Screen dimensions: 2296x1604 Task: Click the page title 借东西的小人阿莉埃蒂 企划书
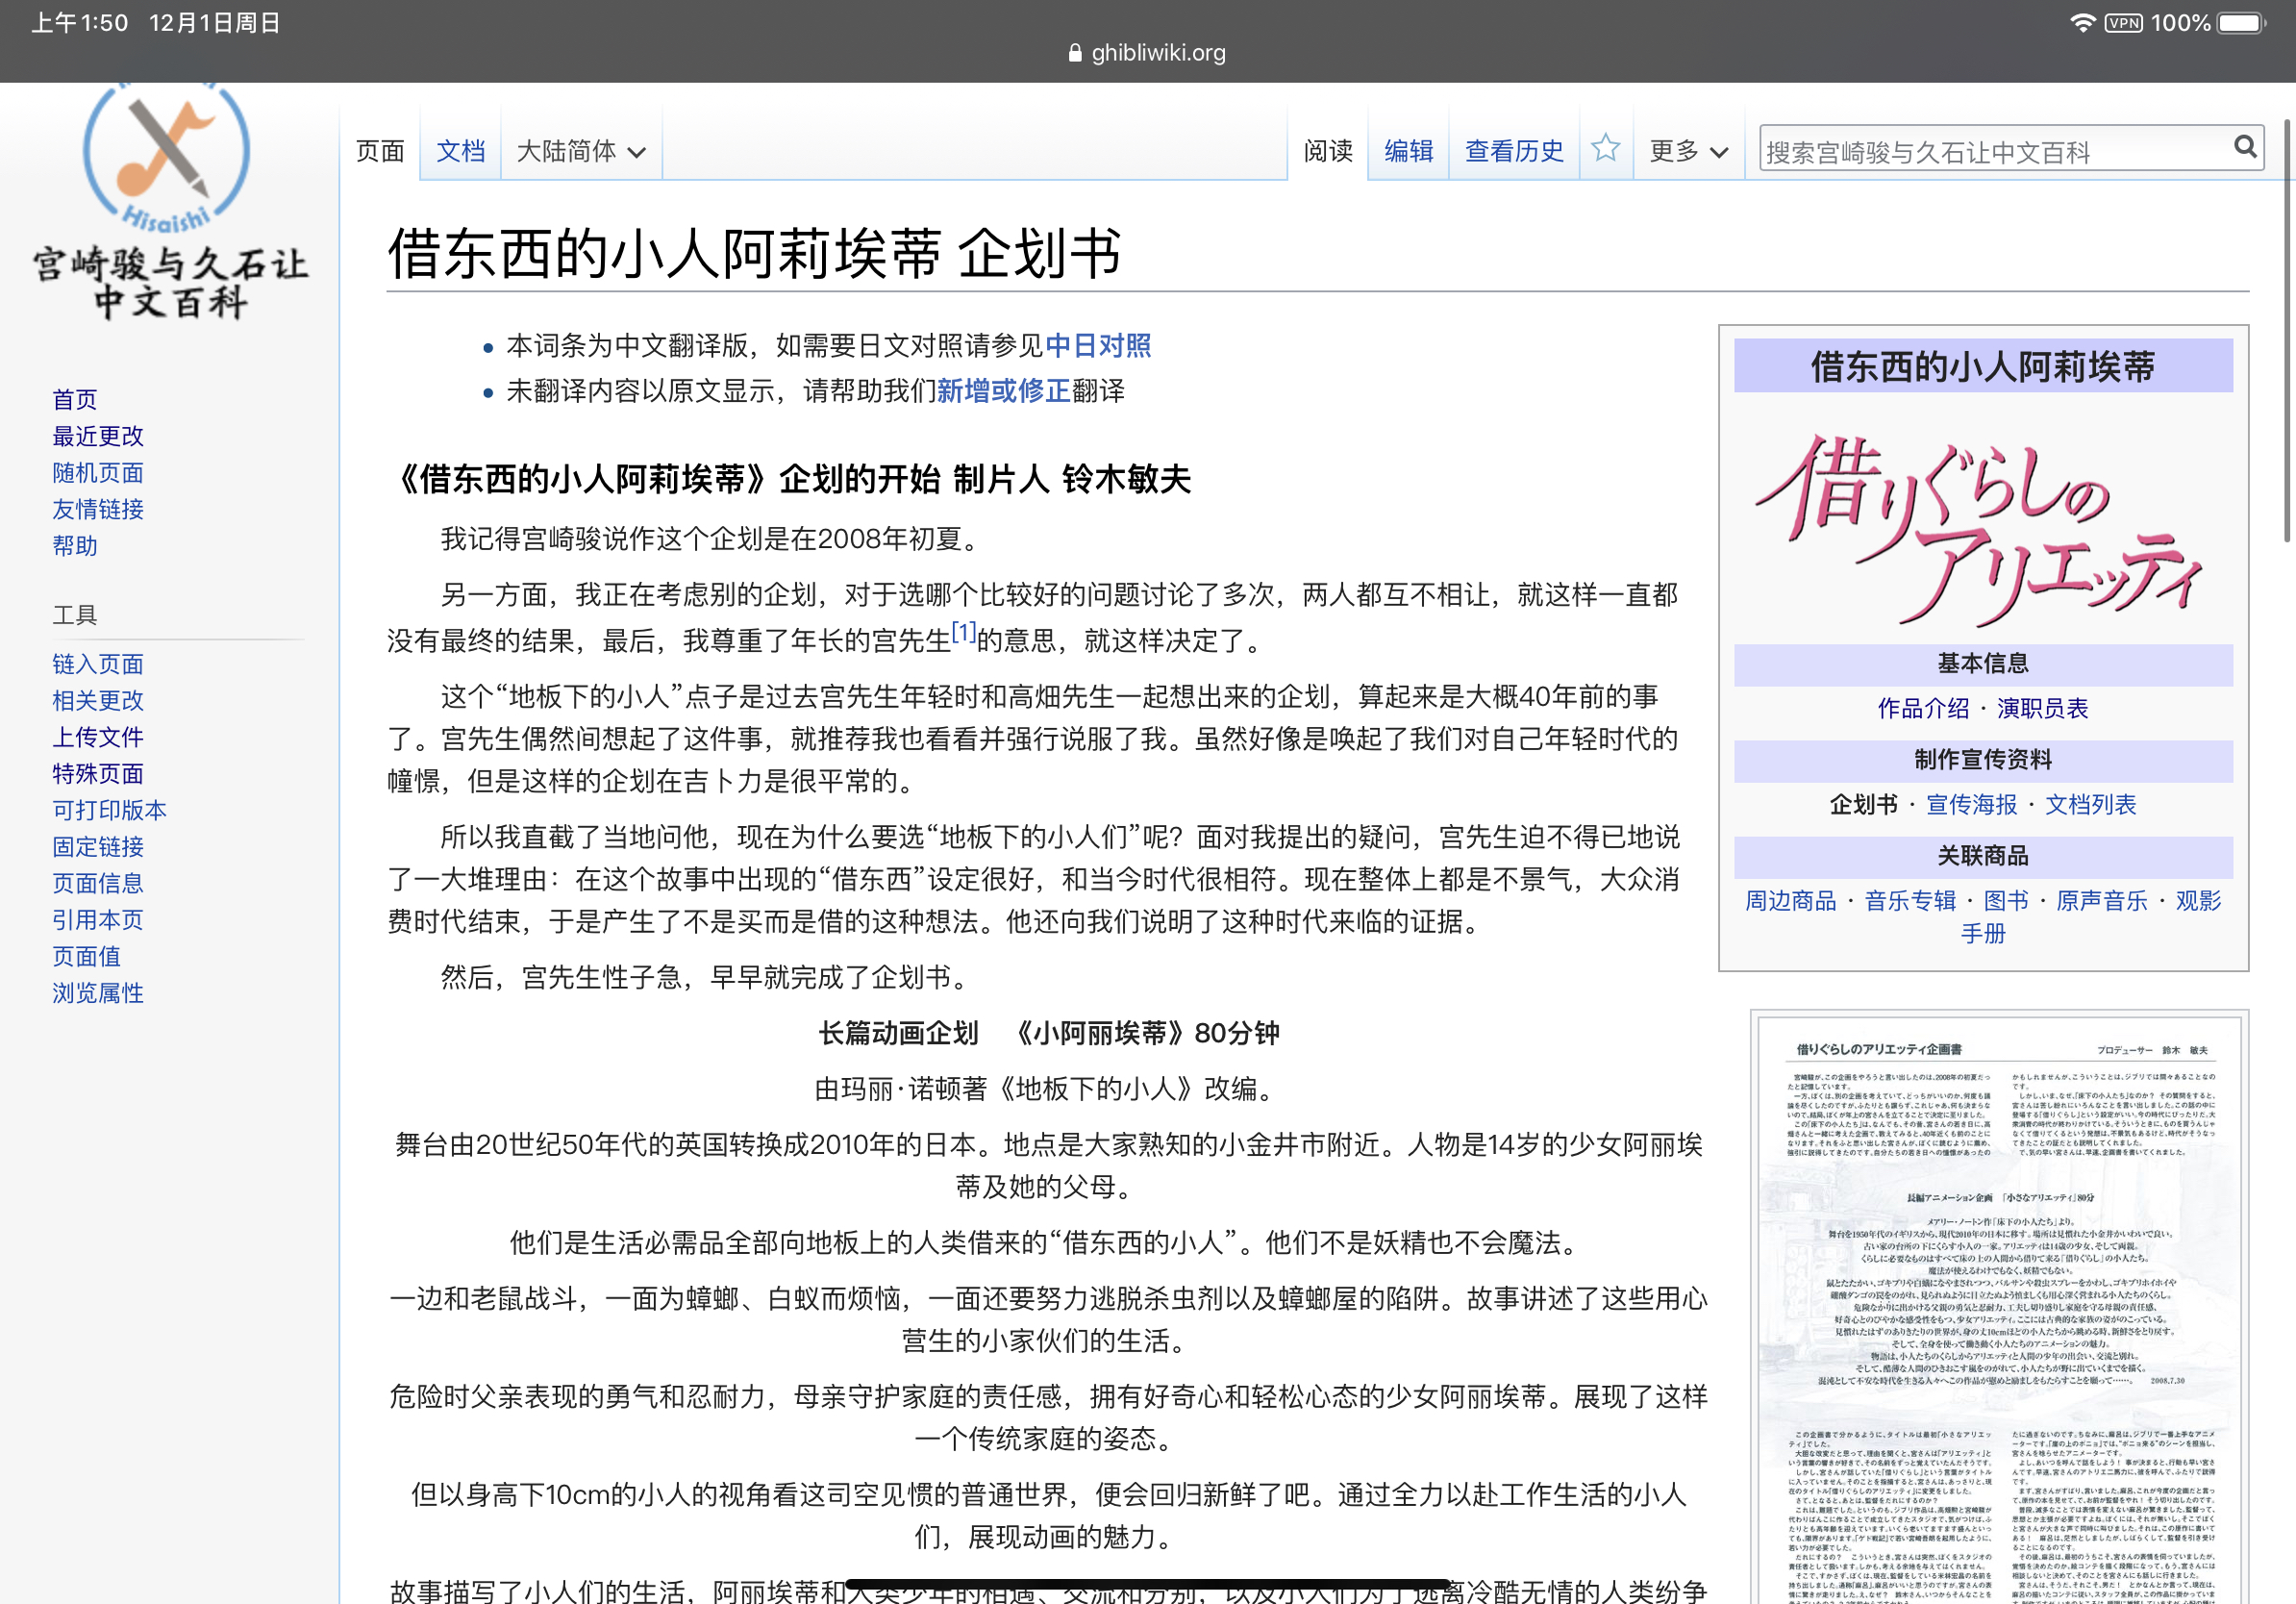754,253
